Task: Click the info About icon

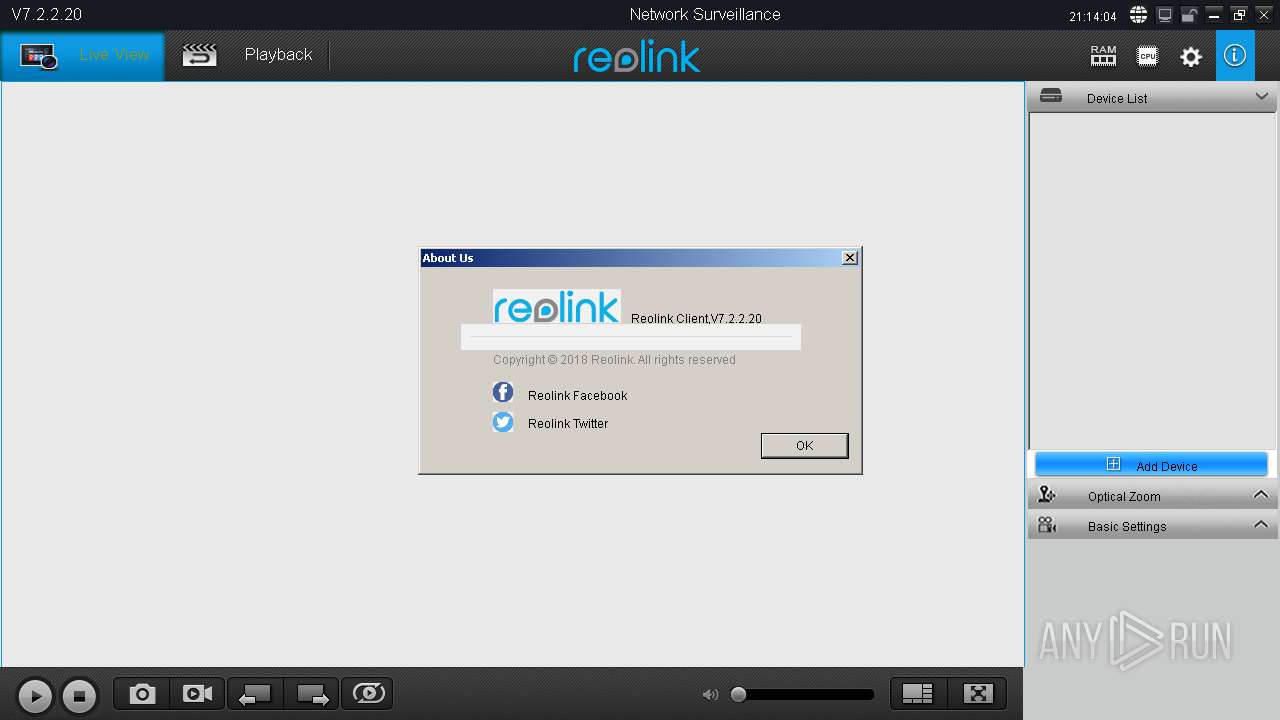Action: tap(1235, 55)
